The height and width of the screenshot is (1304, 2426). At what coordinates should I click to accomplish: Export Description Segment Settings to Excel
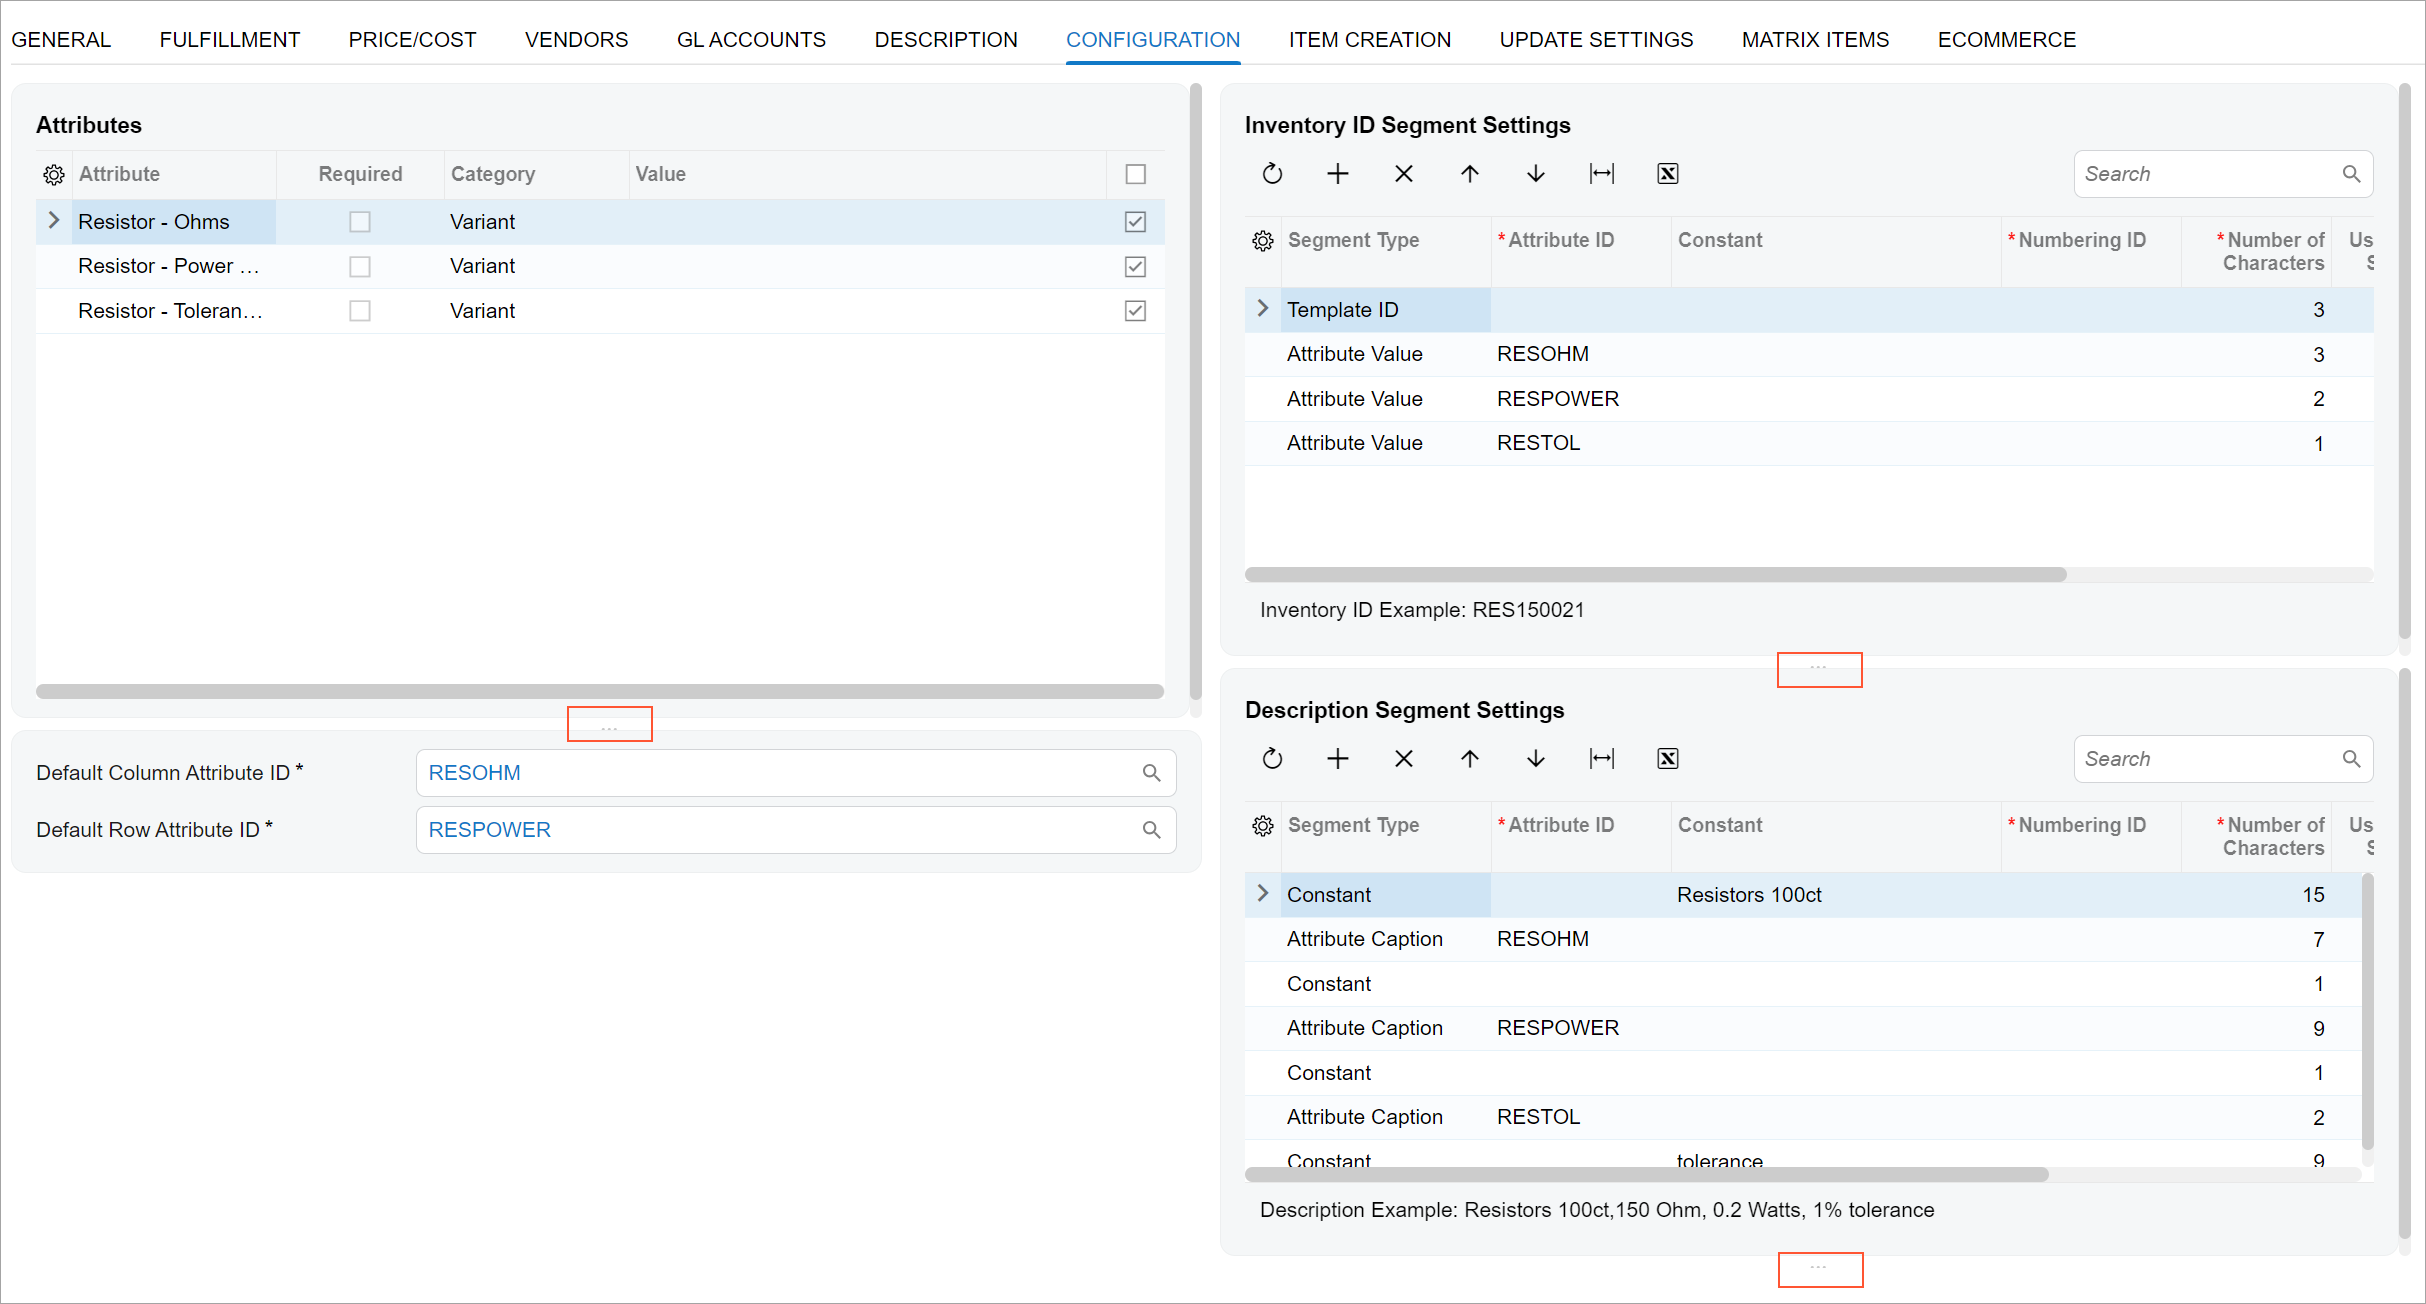coord(1667,759)
